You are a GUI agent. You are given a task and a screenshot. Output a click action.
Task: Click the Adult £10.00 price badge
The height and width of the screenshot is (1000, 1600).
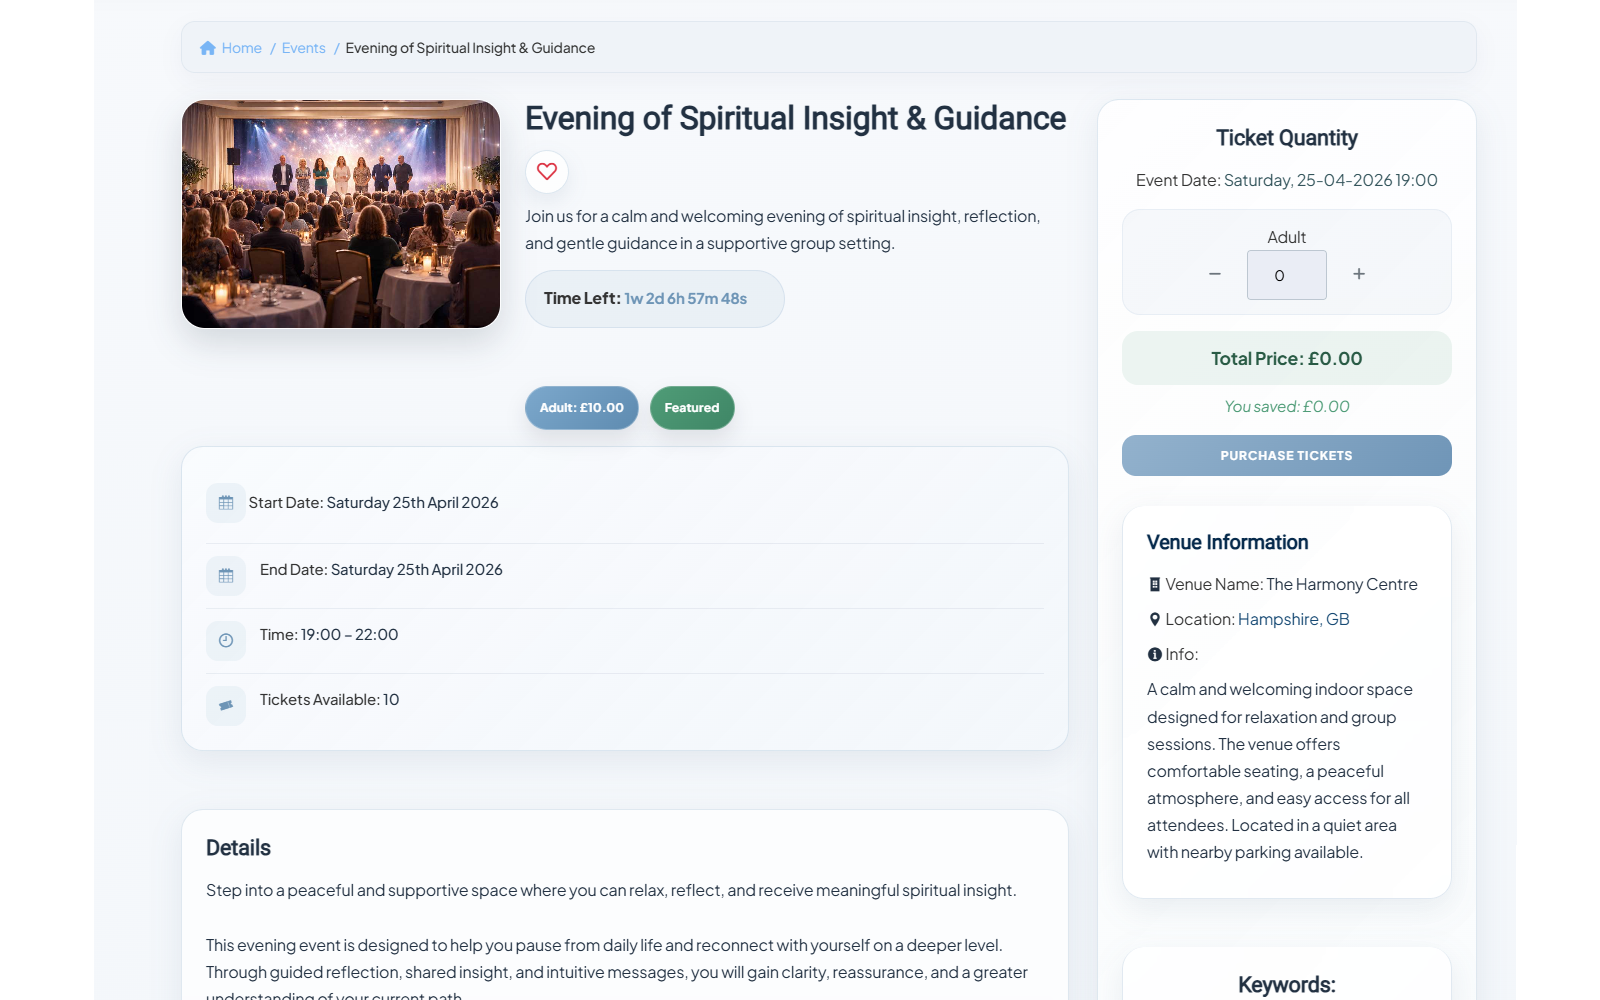click(582, 408)
